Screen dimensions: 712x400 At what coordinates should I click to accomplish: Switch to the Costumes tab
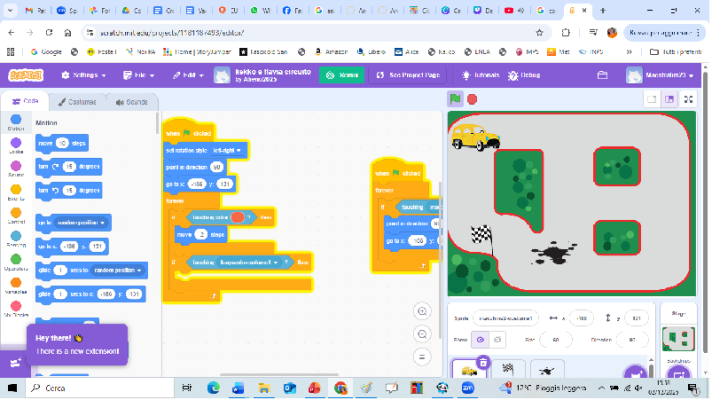point(76,102)
